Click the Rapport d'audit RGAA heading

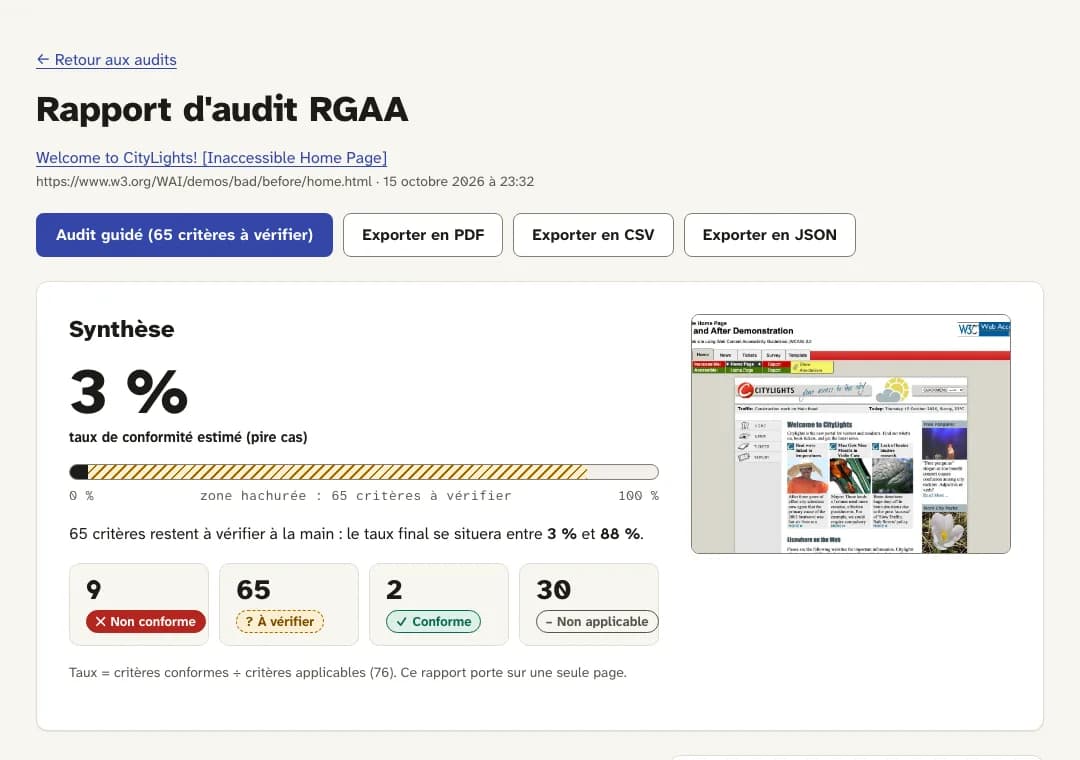[x=222, y=110]
